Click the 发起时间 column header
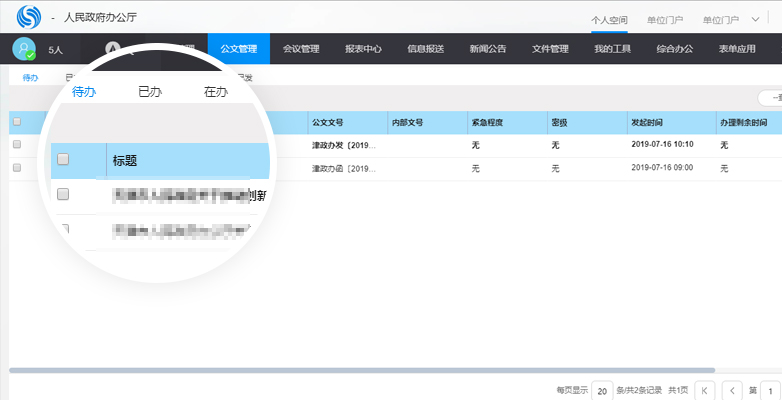The height and width of the screenshot is (400, 782). (646, 122)
